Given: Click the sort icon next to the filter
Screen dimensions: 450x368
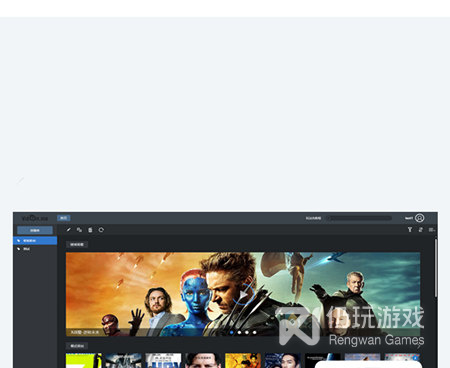Looking at the screenshot, I should (x=421, y=229).
